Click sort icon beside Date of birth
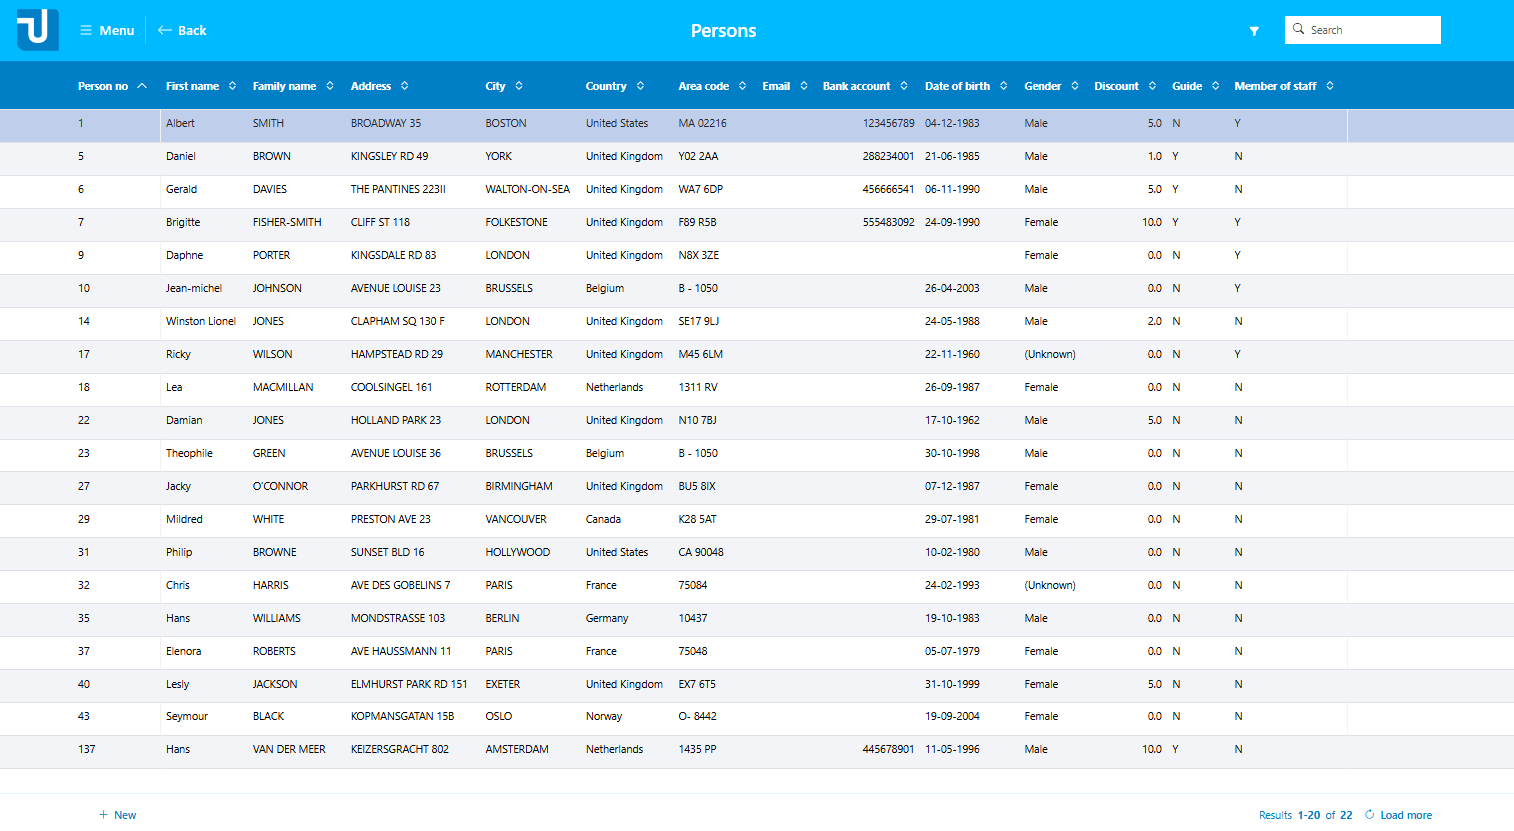This screenshot has height=831, width=1514. (1003, 86)
